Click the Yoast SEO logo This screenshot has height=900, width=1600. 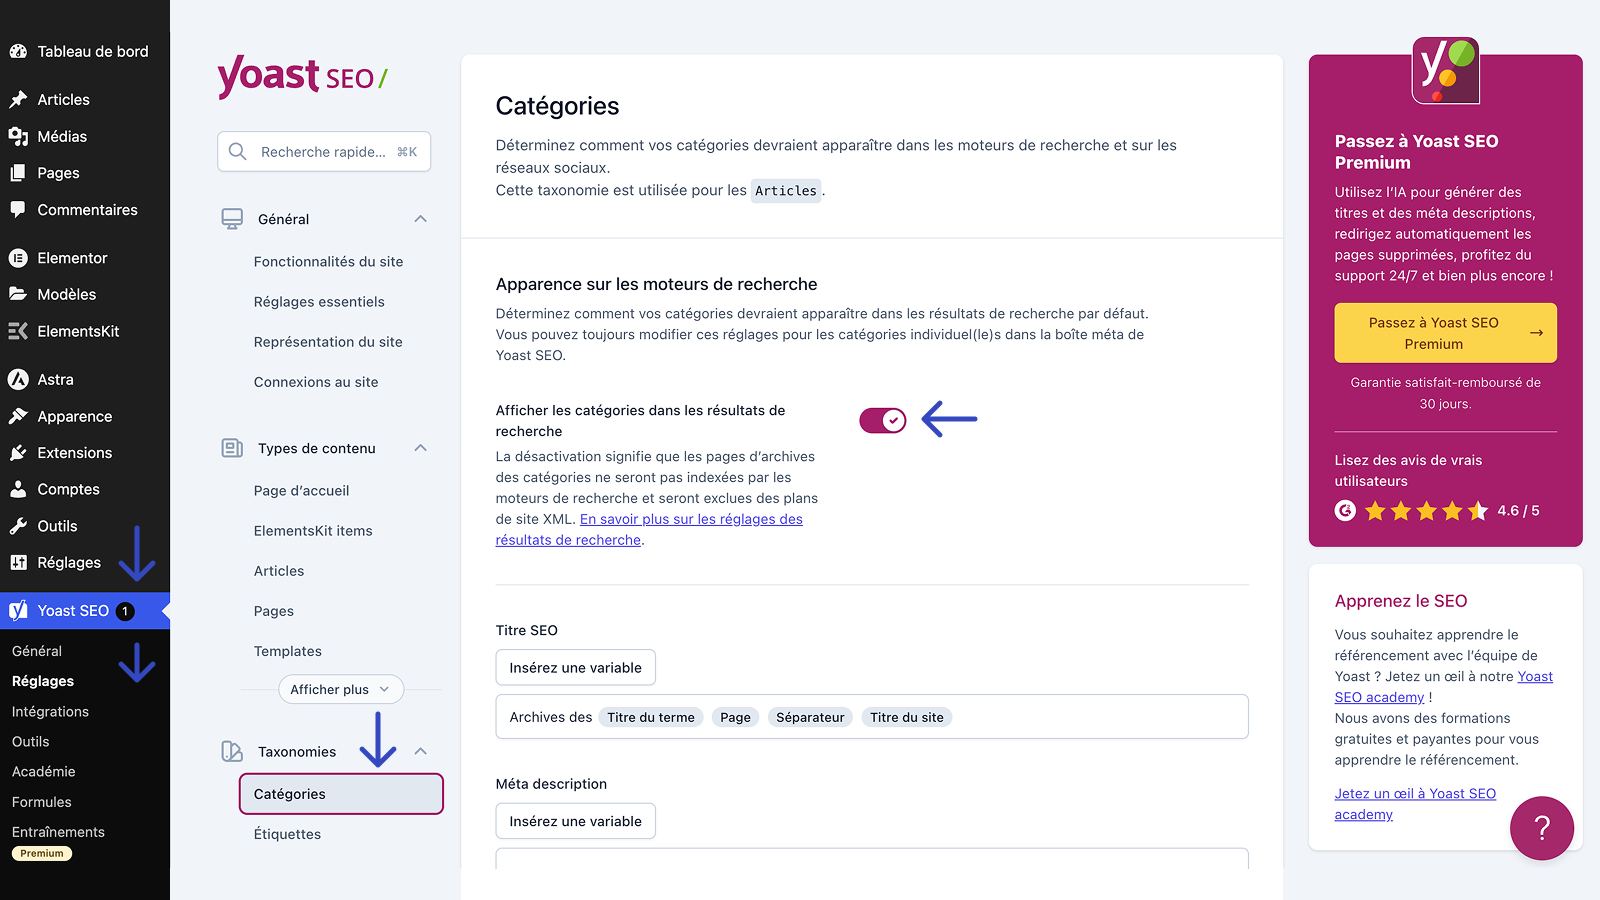(301, 77)
